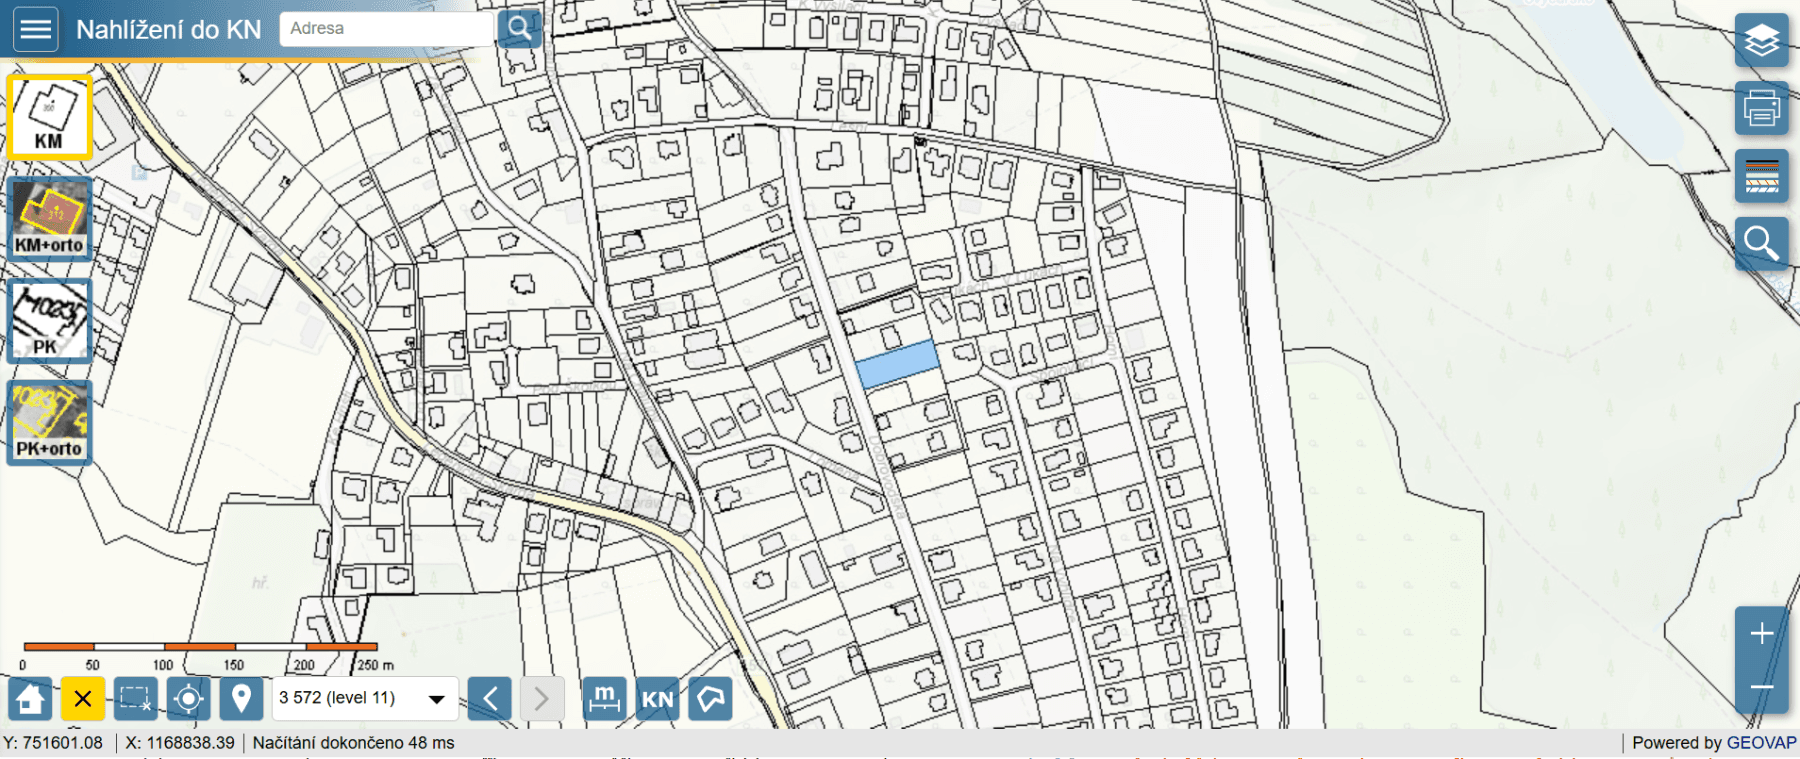The width and height of the screenshot is (1800, 759).
Task: Clear selection with yellow X button
Action: coord(83,698)
